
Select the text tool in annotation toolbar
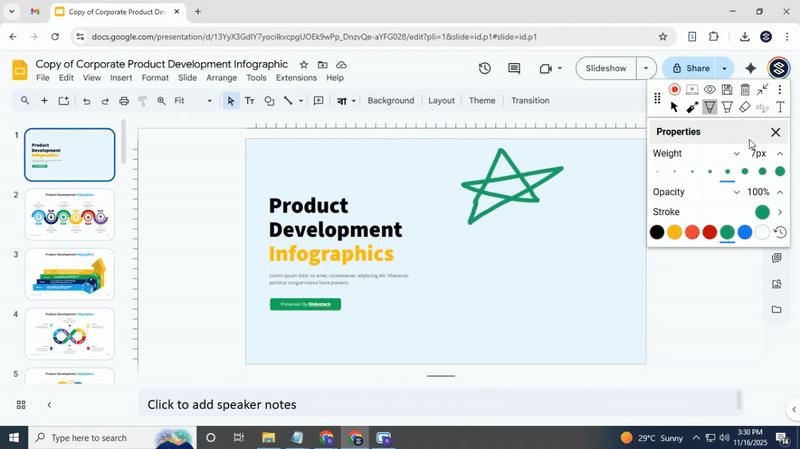point(780,107)
